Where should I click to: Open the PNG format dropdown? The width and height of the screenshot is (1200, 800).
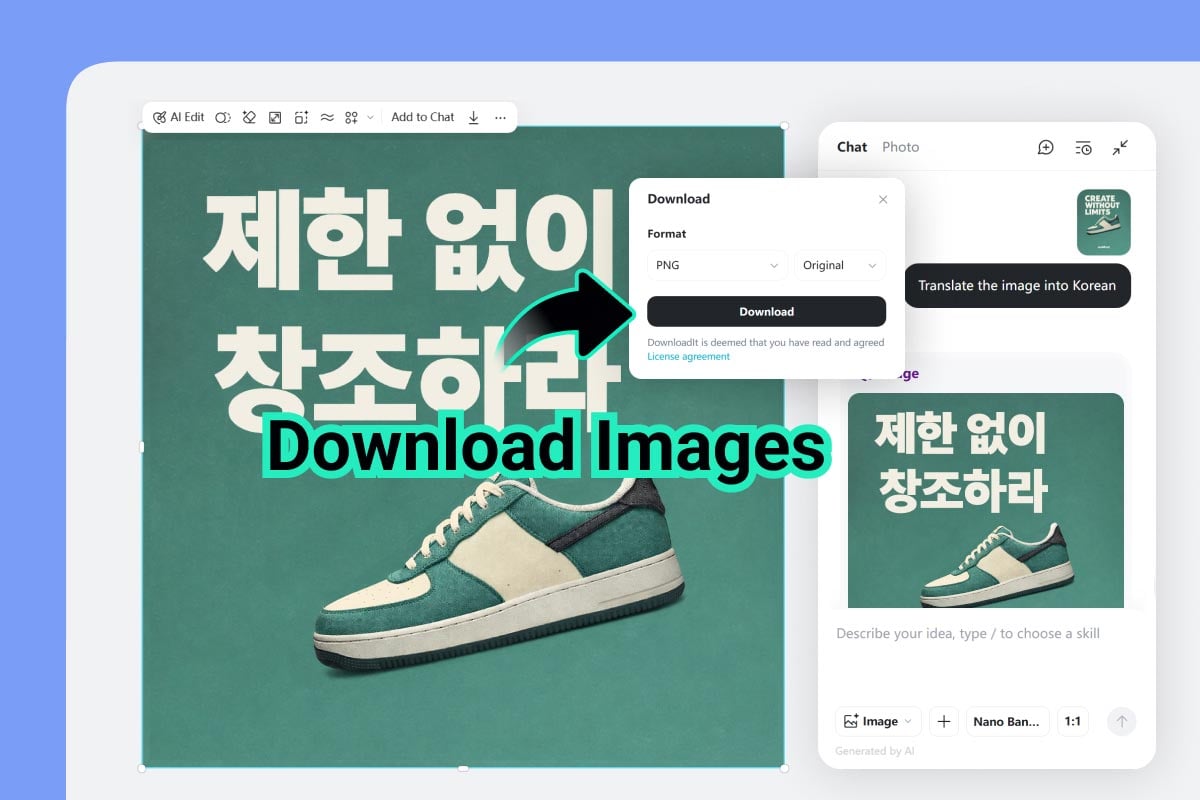point(716,265)
